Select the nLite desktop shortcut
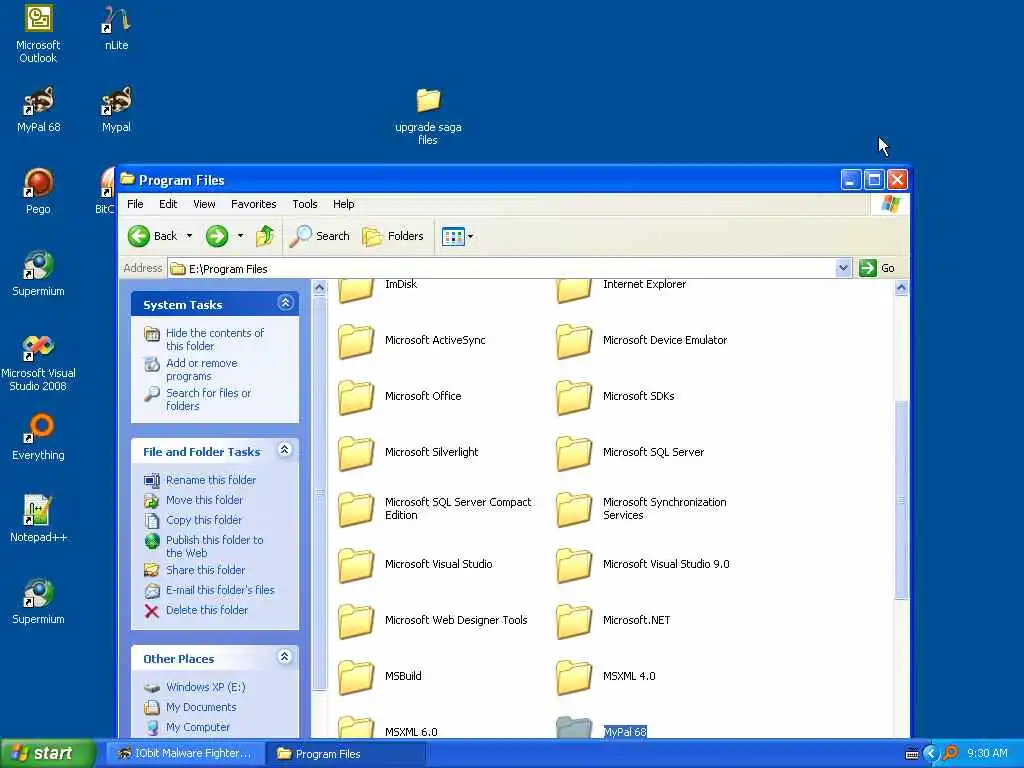The height and width of the screenshot is (768, 1024). (x=116, y=29)
